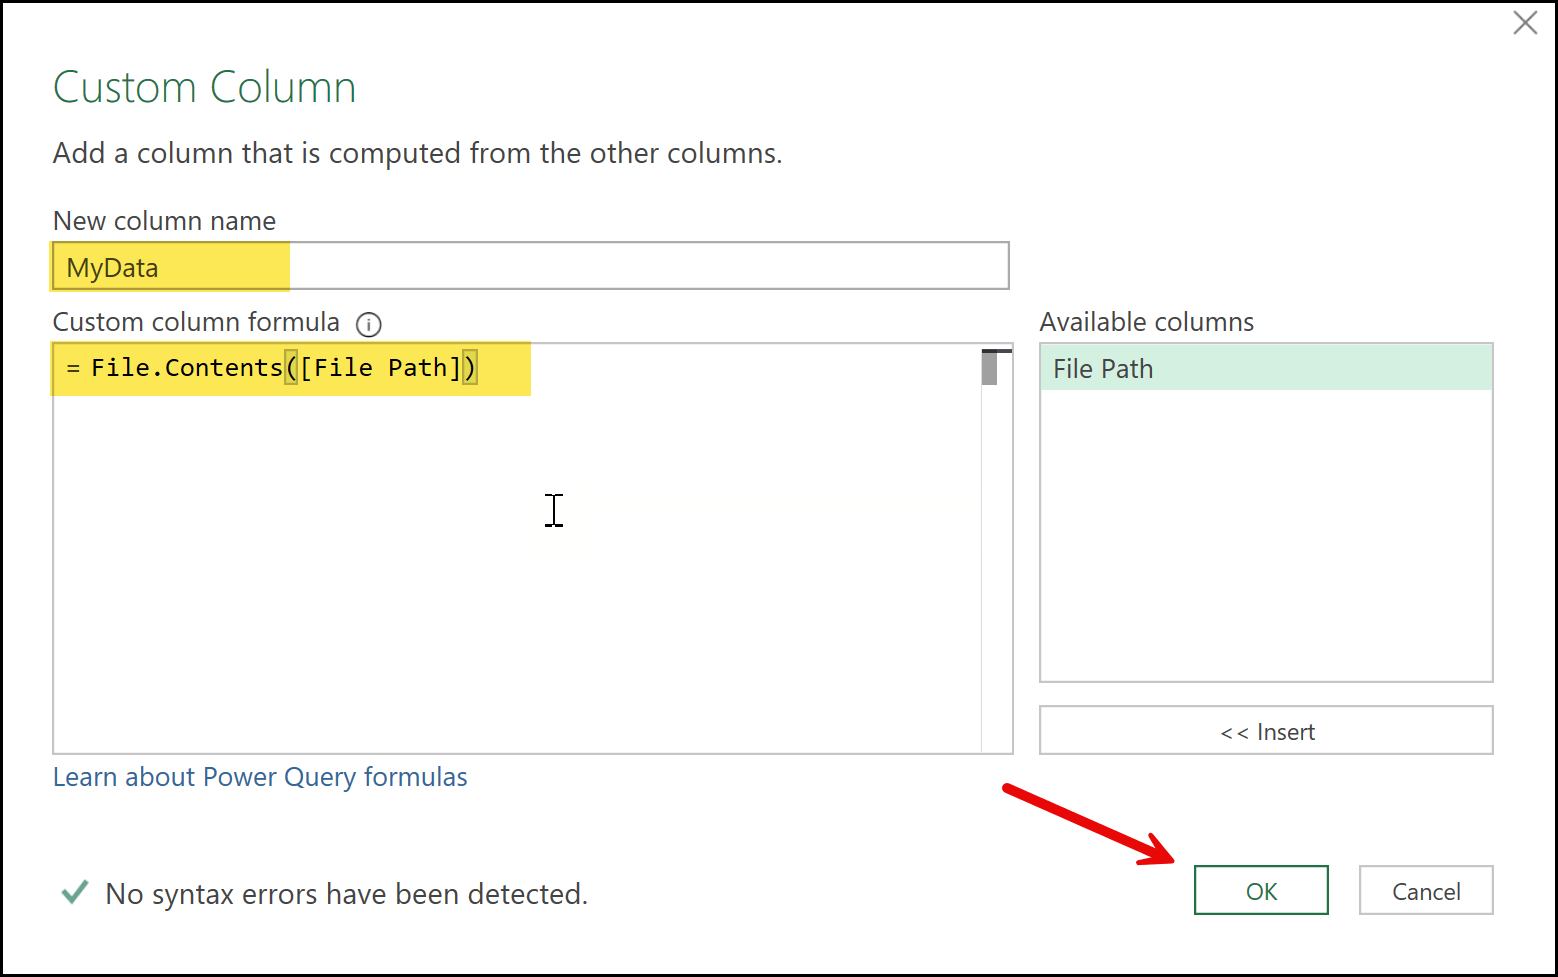Click the info icon beside Custom column formula

(x=369, y=324)
